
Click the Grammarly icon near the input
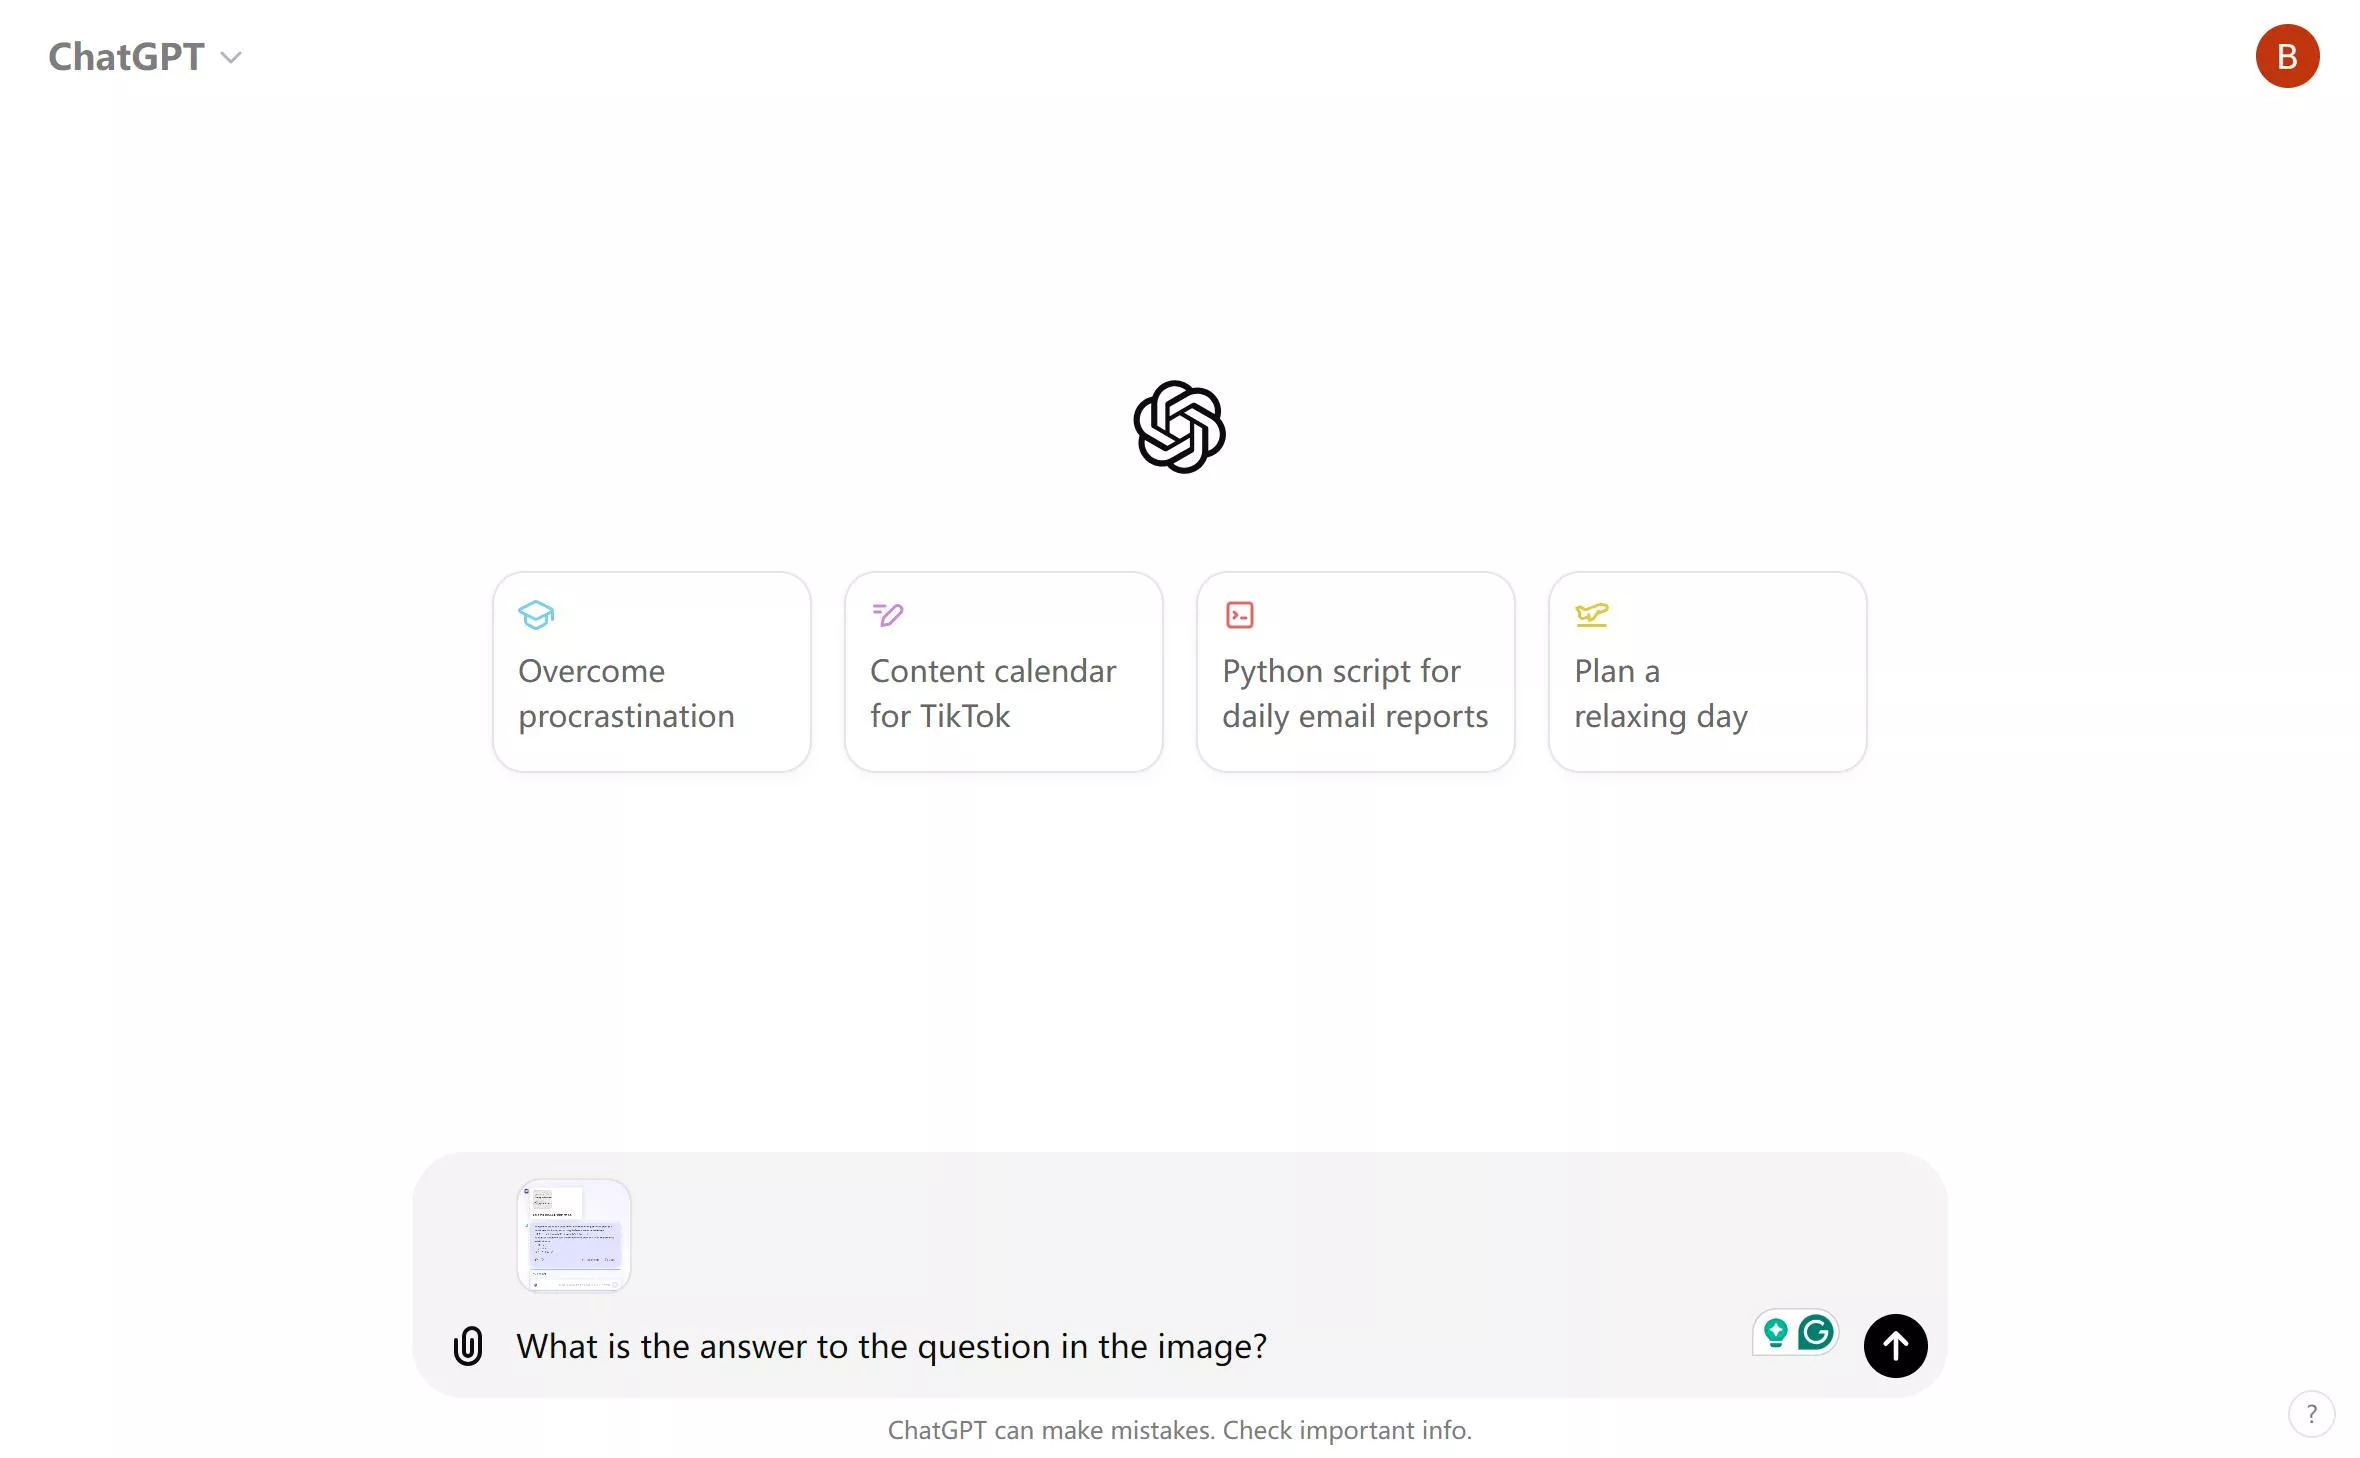coord(1815,1332)
